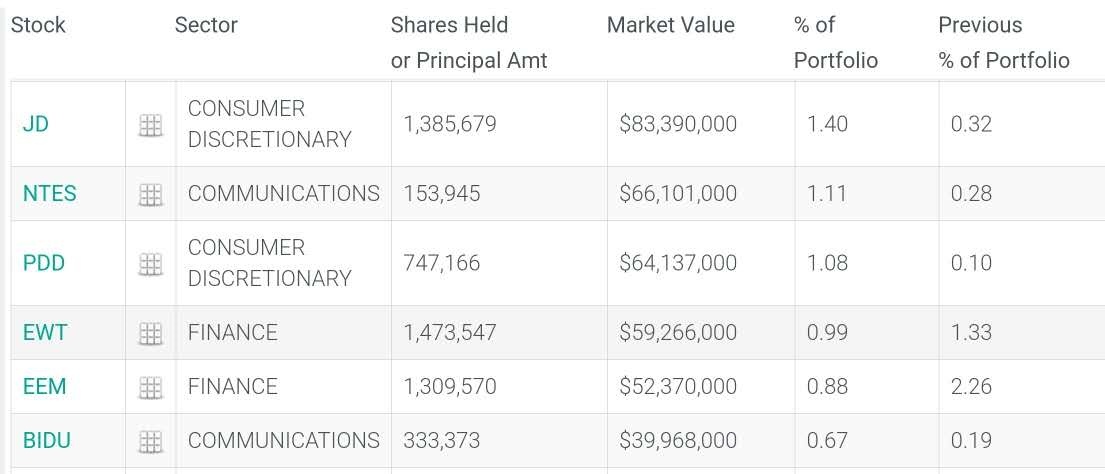Open the grid icon beside BIDU
1105x474 pixels.
pos(150,441)
